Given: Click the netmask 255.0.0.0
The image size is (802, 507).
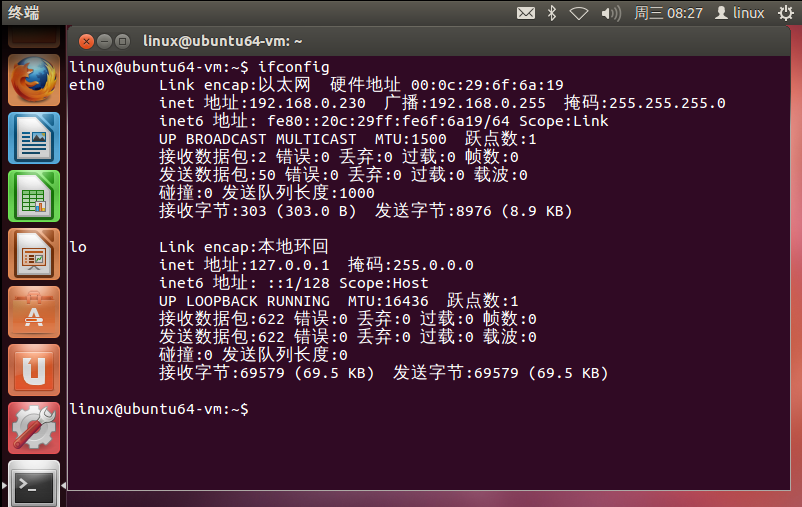Looking at the screenshot, I should (x=433, y=265).
